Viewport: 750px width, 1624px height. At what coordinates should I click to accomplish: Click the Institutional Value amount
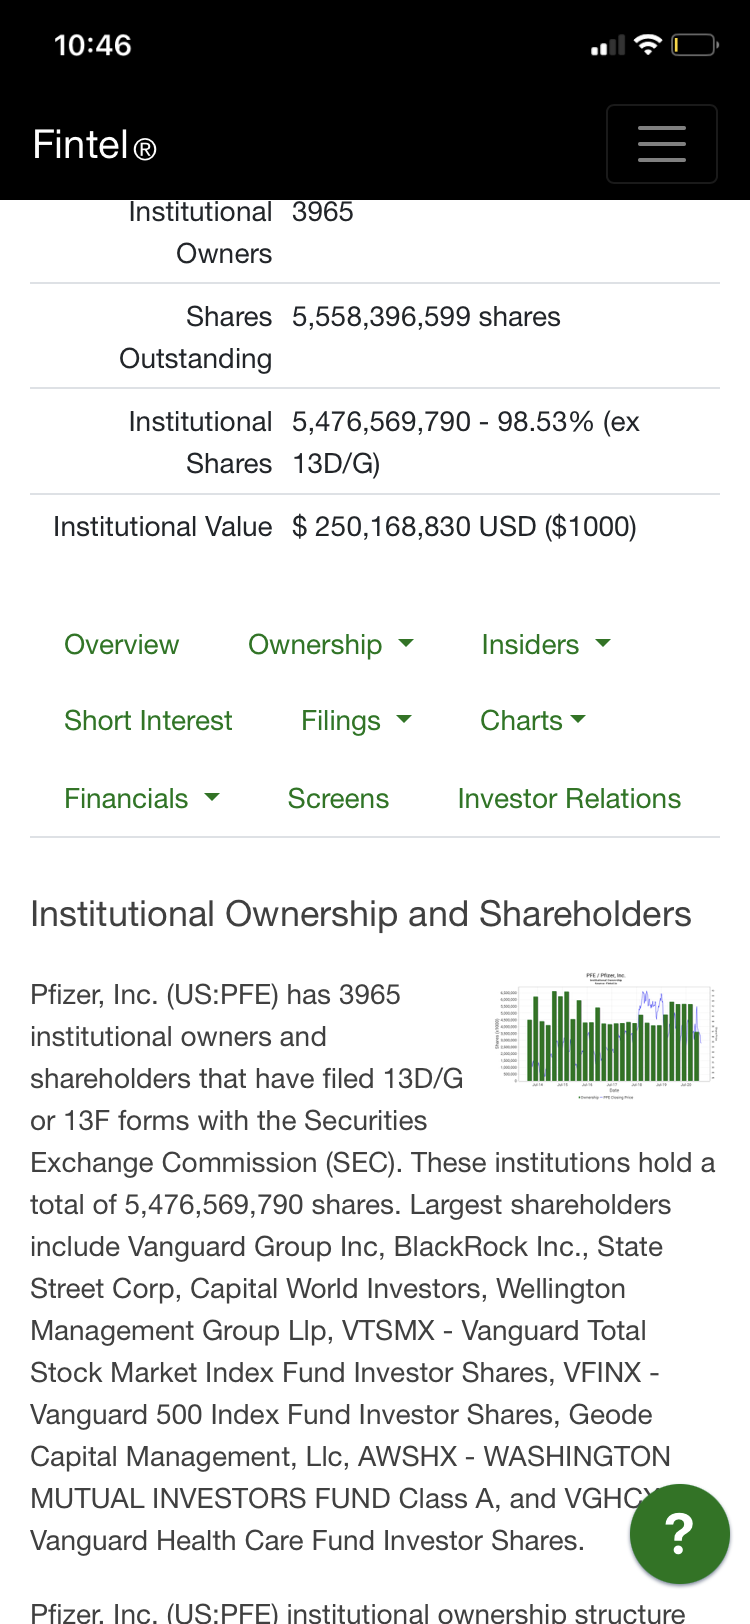(x=464, y=527)
